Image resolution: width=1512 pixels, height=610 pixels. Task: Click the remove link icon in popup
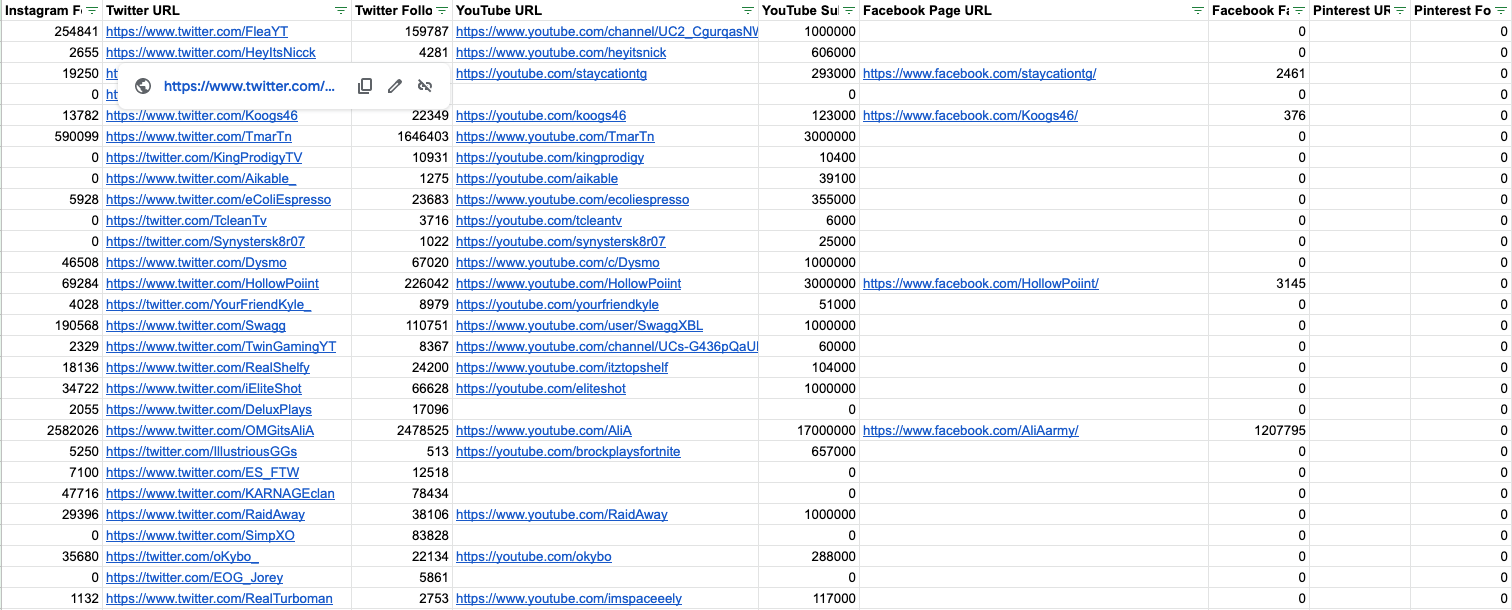pyautogui.click(x=425, y=86)
